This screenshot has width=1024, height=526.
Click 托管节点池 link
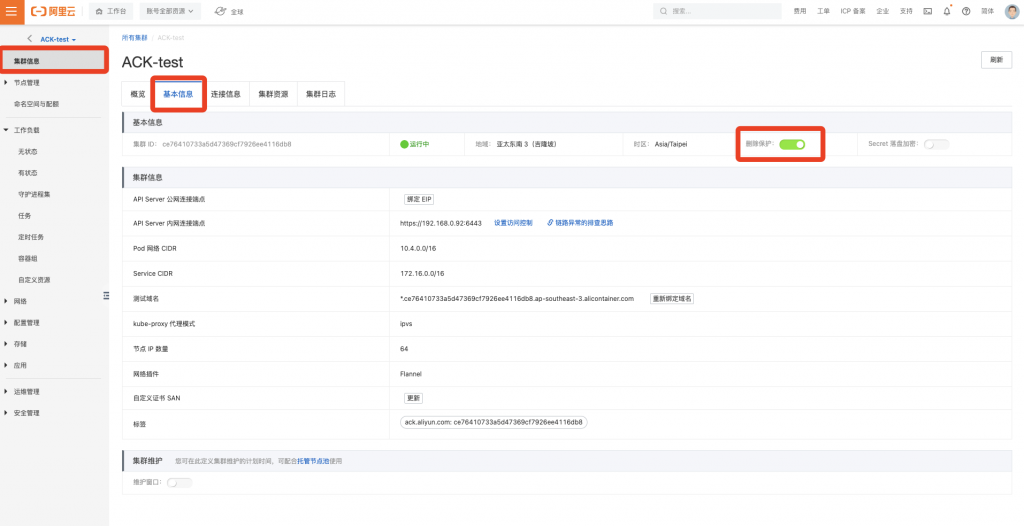click(x=313, y=461)
